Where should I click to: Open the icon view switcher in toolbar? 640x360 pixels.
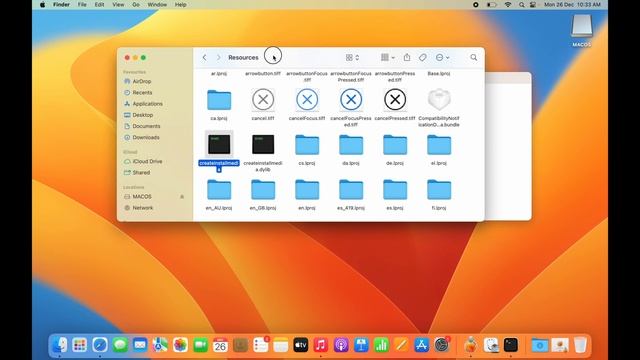point(352,58)
